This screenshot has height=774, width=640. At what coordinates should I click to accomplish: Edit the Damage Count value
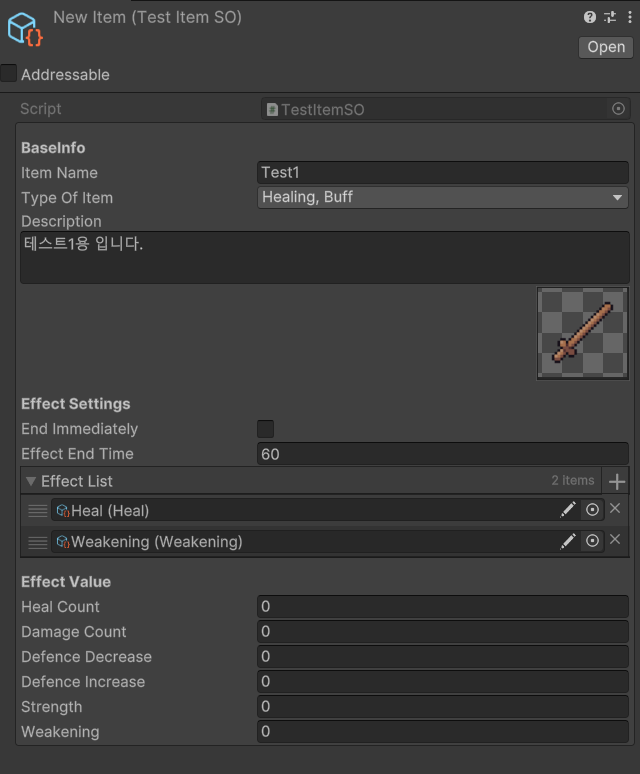click(x=443, y=631)
